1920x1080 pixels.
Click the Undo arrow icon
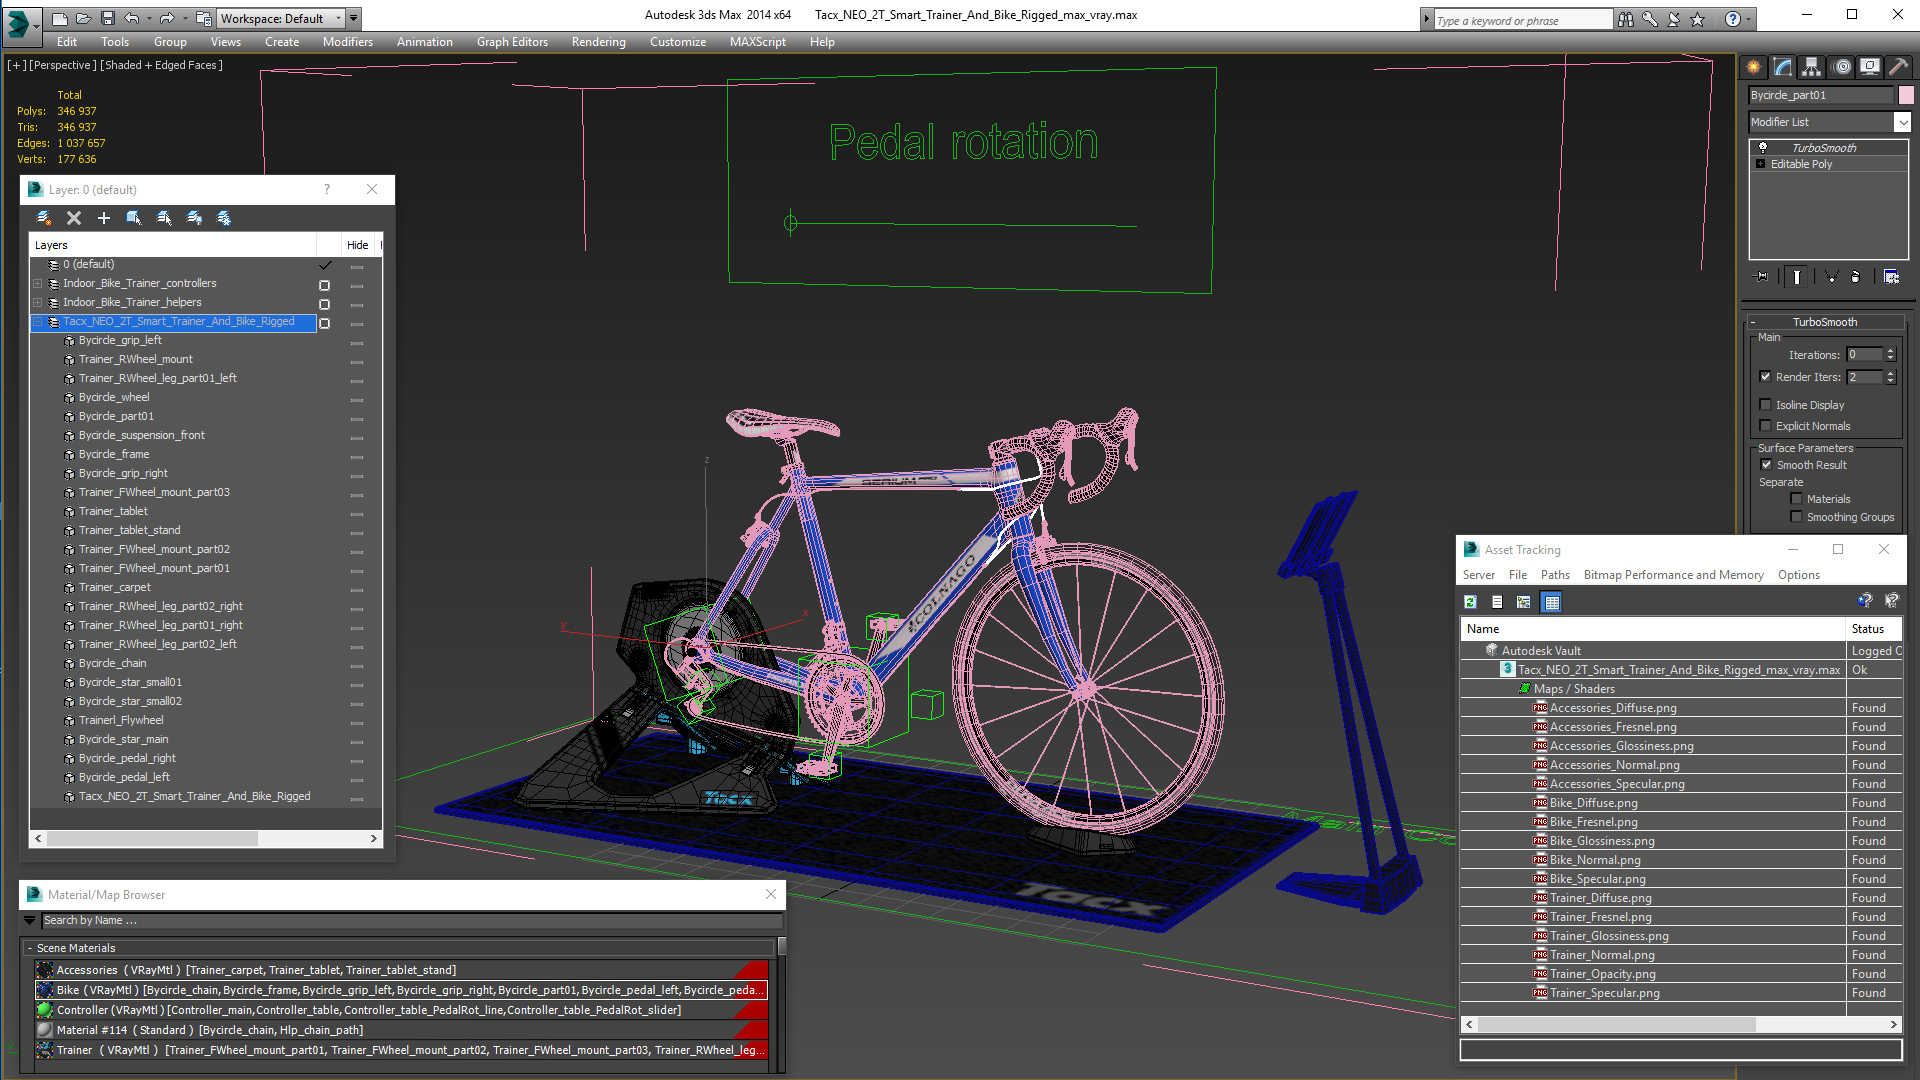tap(132, 18)
